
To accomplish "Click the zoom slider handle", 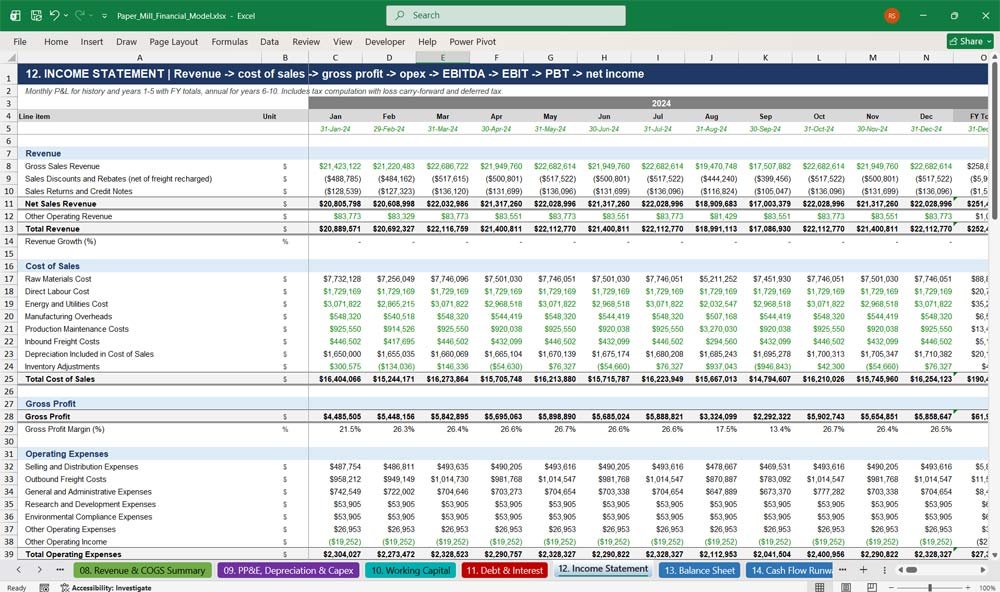I will (x=930, y=587).
